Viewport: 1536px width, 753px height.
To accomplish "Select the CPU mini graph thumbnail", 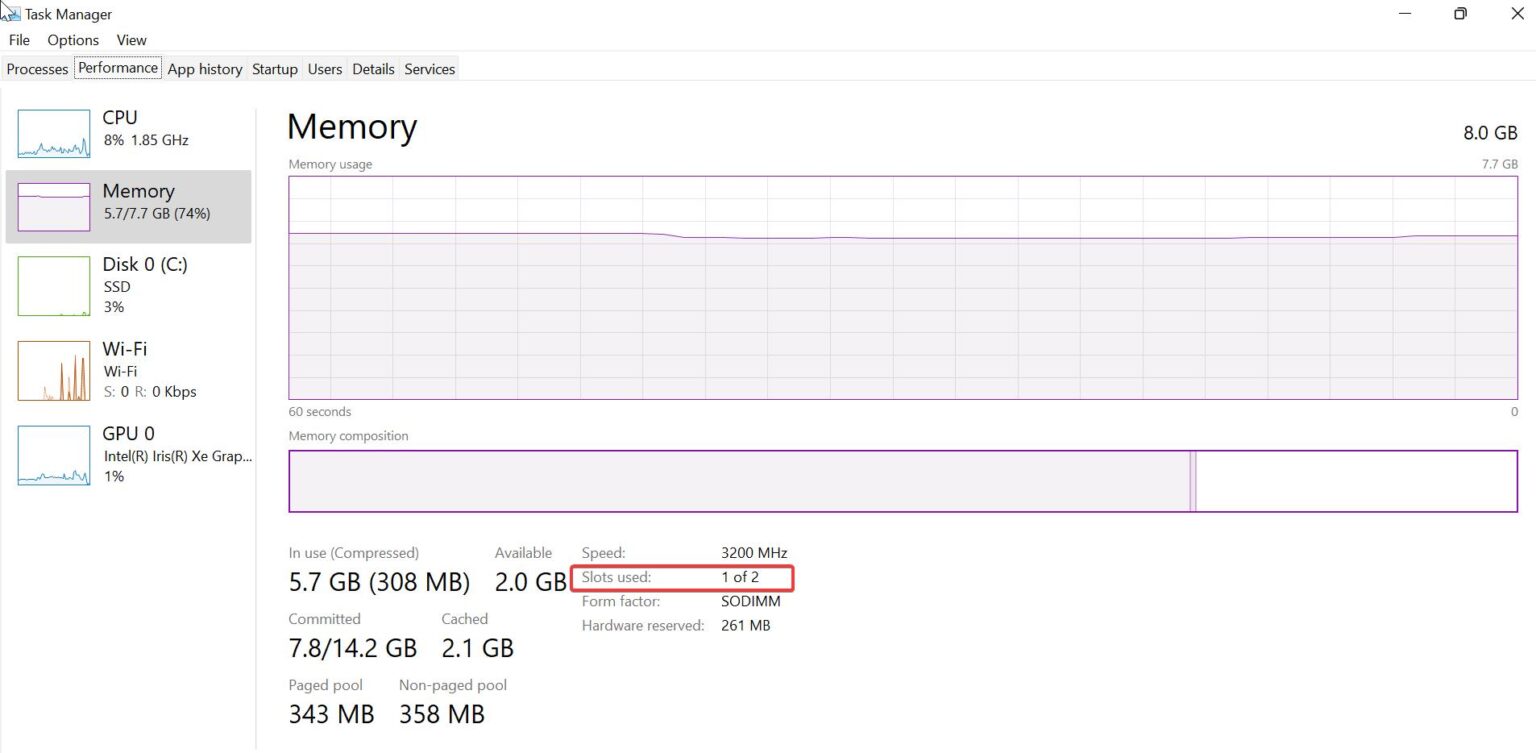I will (x=54, y=134).
